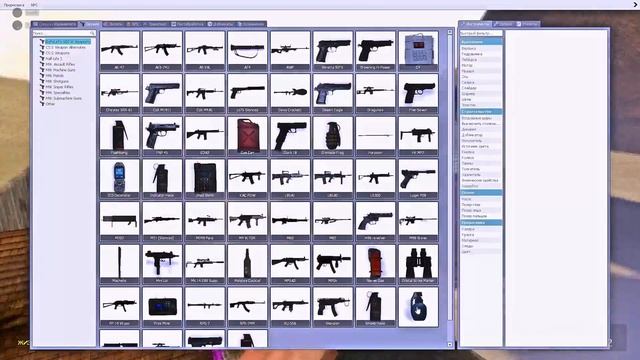
Task: Choose the C4 explosive with keypad
Action: tap(418, 51)
